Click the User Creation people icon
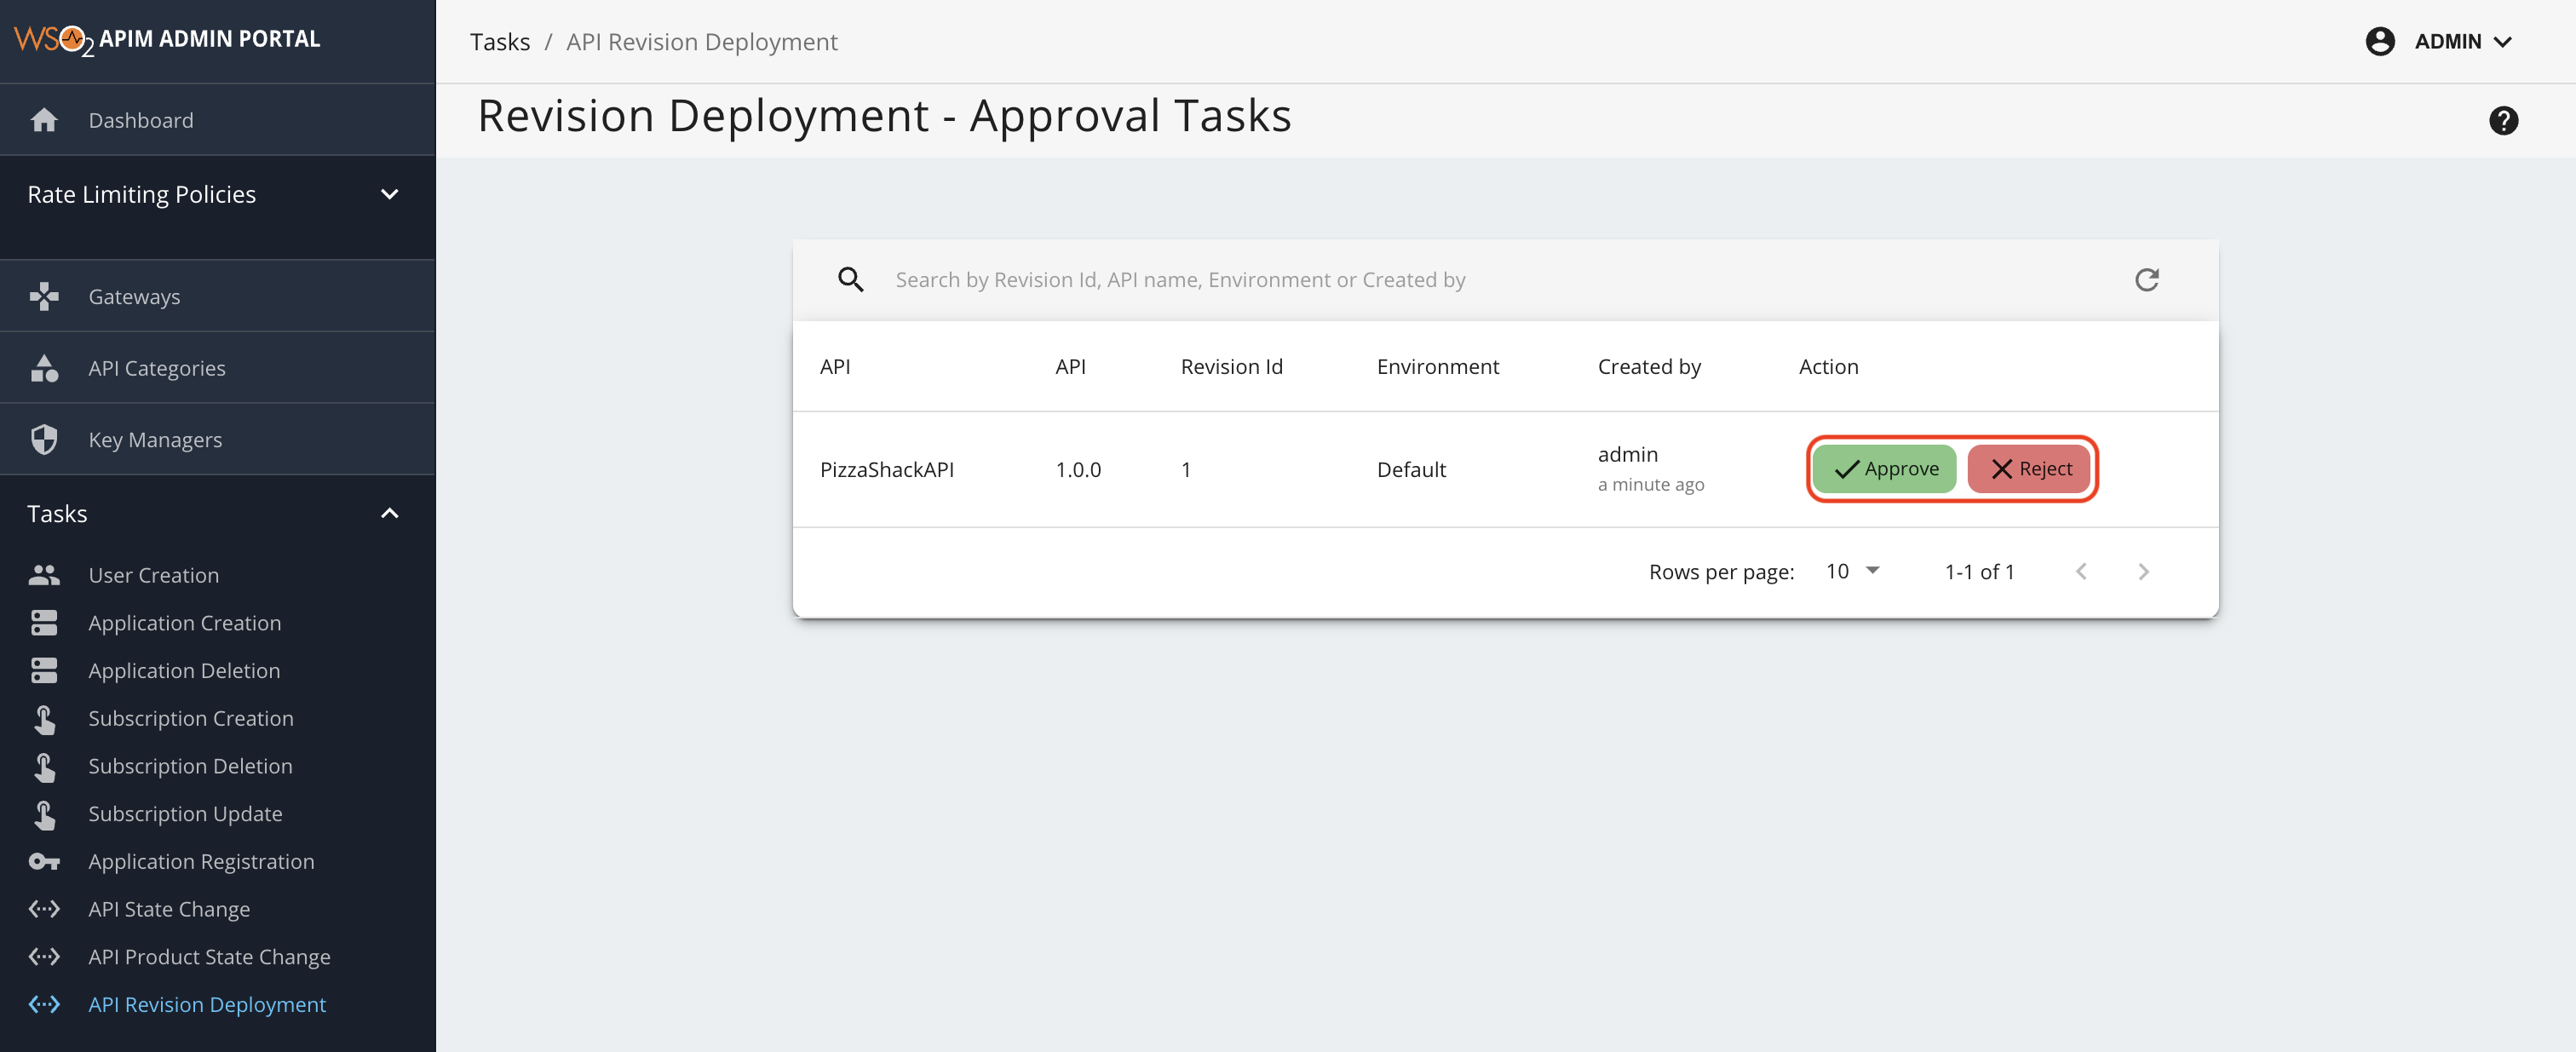The height and width of the screenshot is (1052, 2576). coord(44,575)
